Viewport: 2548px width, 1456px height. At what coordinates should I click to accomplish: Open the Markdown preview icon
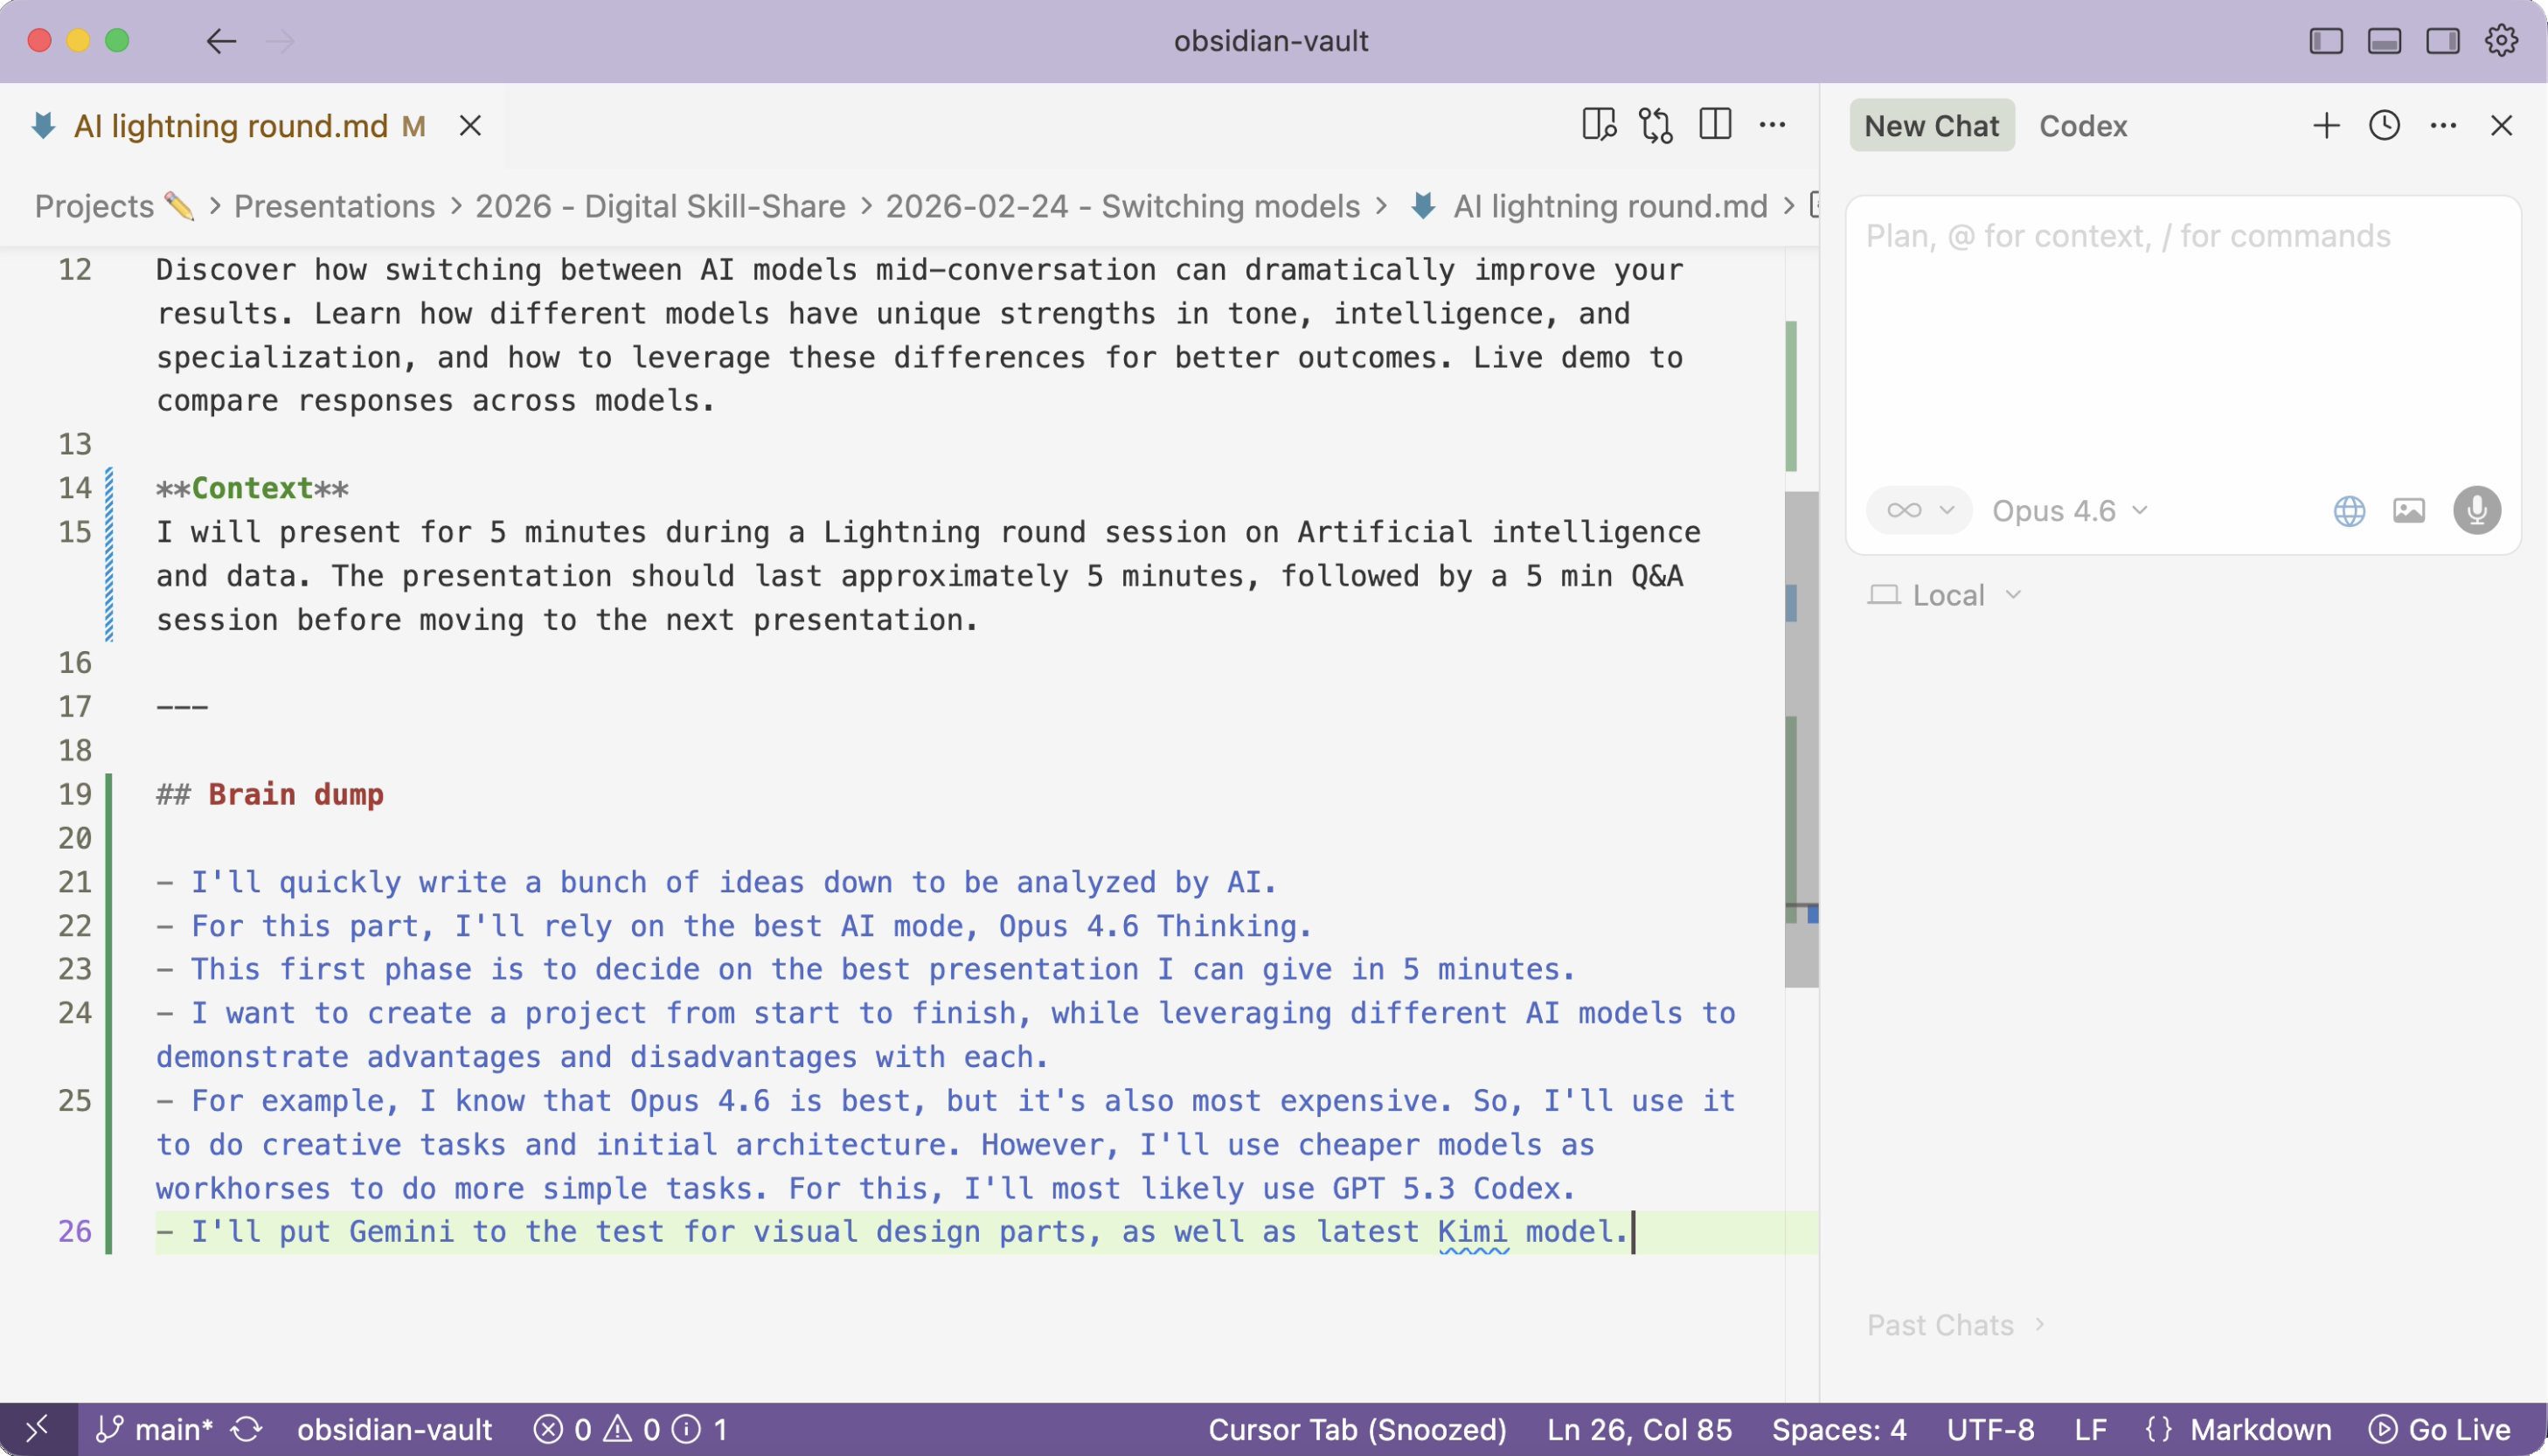[1598, 124]
